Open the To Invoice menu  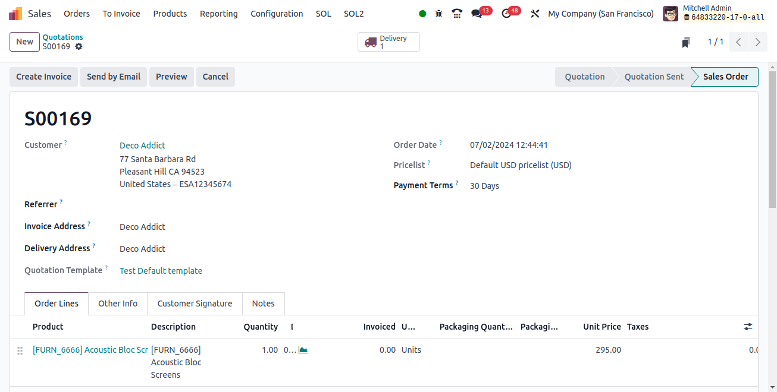(121, 14)
